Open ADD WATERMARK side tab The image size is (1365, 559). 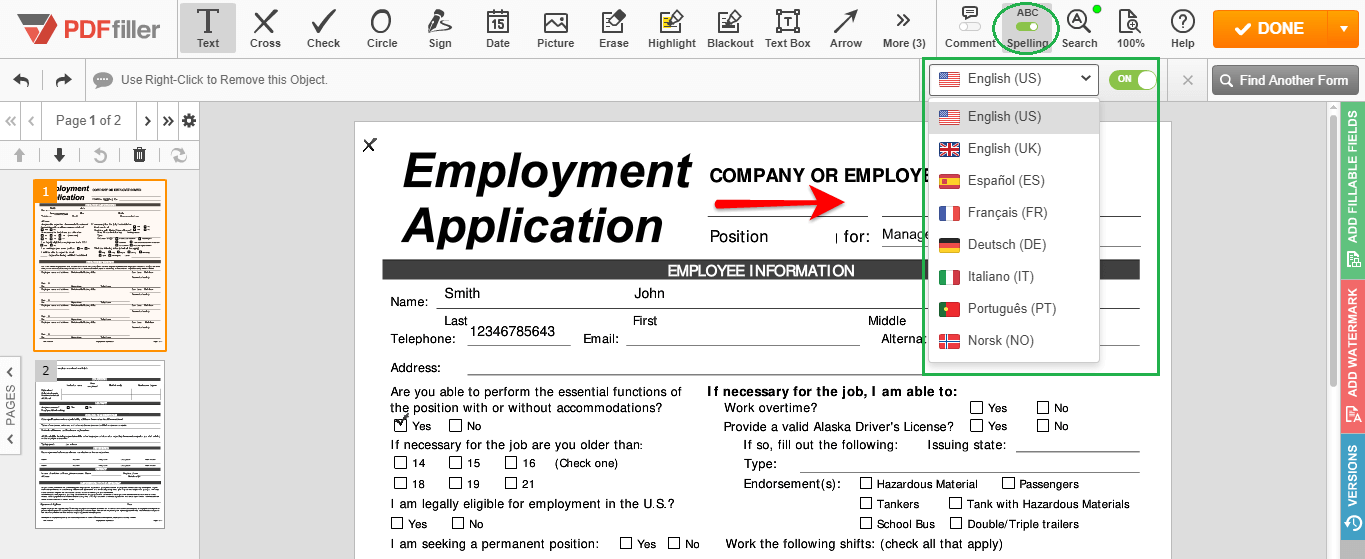click(1353, 355)
